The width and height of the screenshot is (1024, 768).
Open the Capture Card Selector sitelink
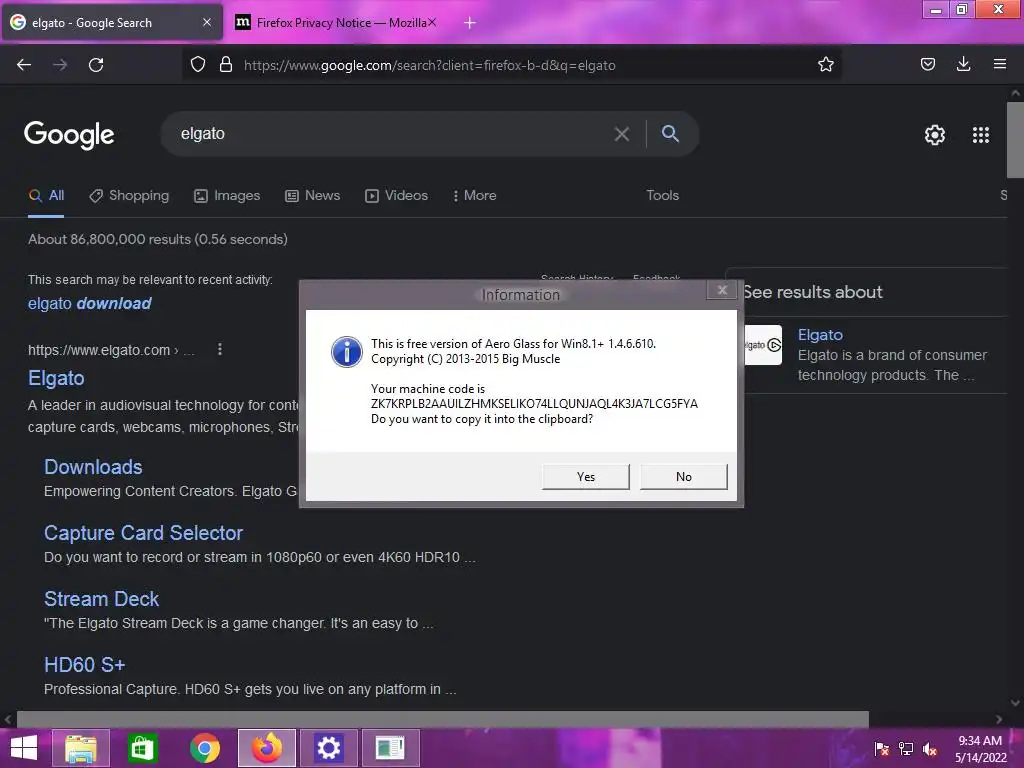144,533
